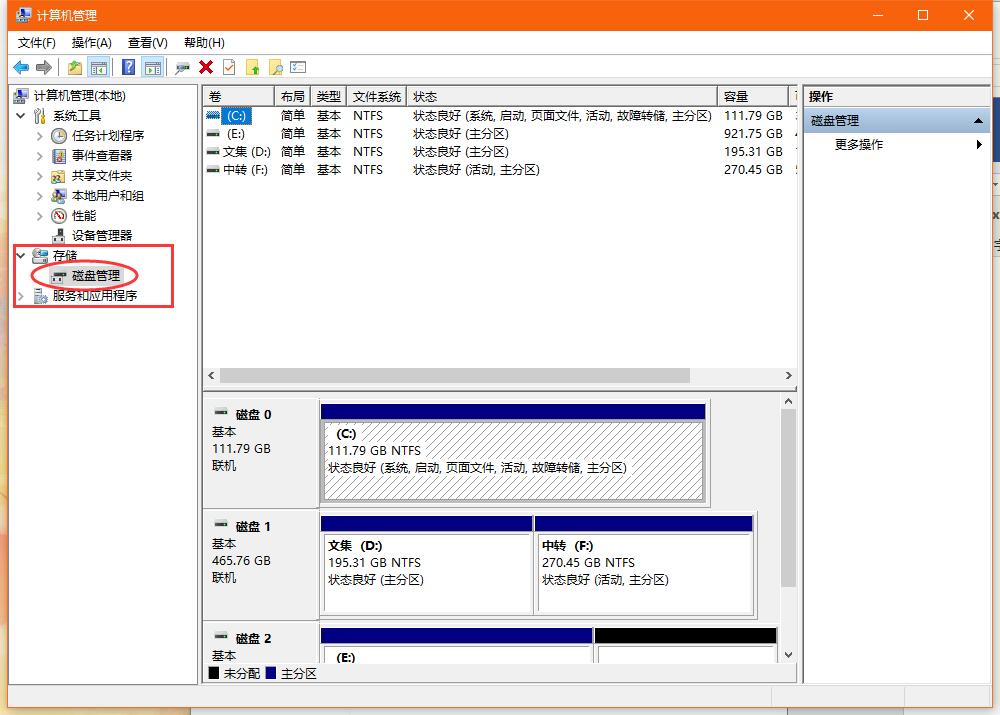1000x715 pixels.
Task: Expand the 本地用户和组 node arrow
Action: tap(40, 196)
